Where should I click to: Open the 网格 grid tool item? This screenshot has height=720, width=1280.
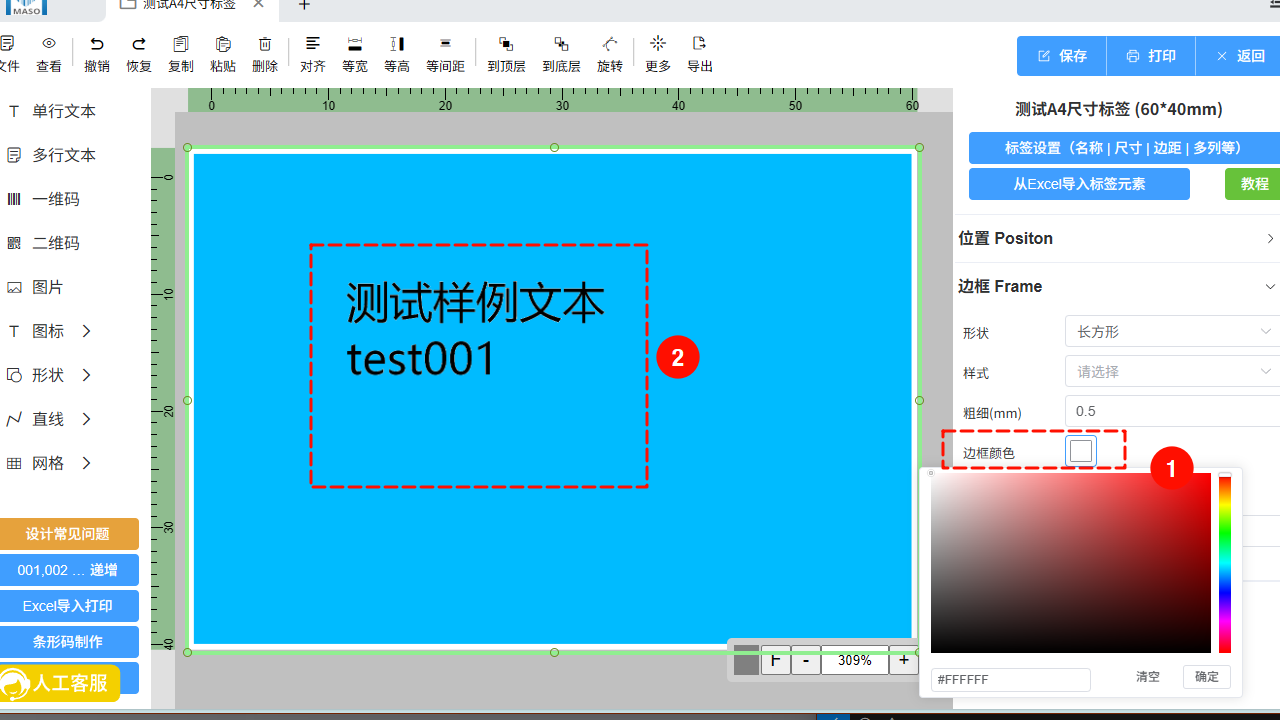click(47, 463)
